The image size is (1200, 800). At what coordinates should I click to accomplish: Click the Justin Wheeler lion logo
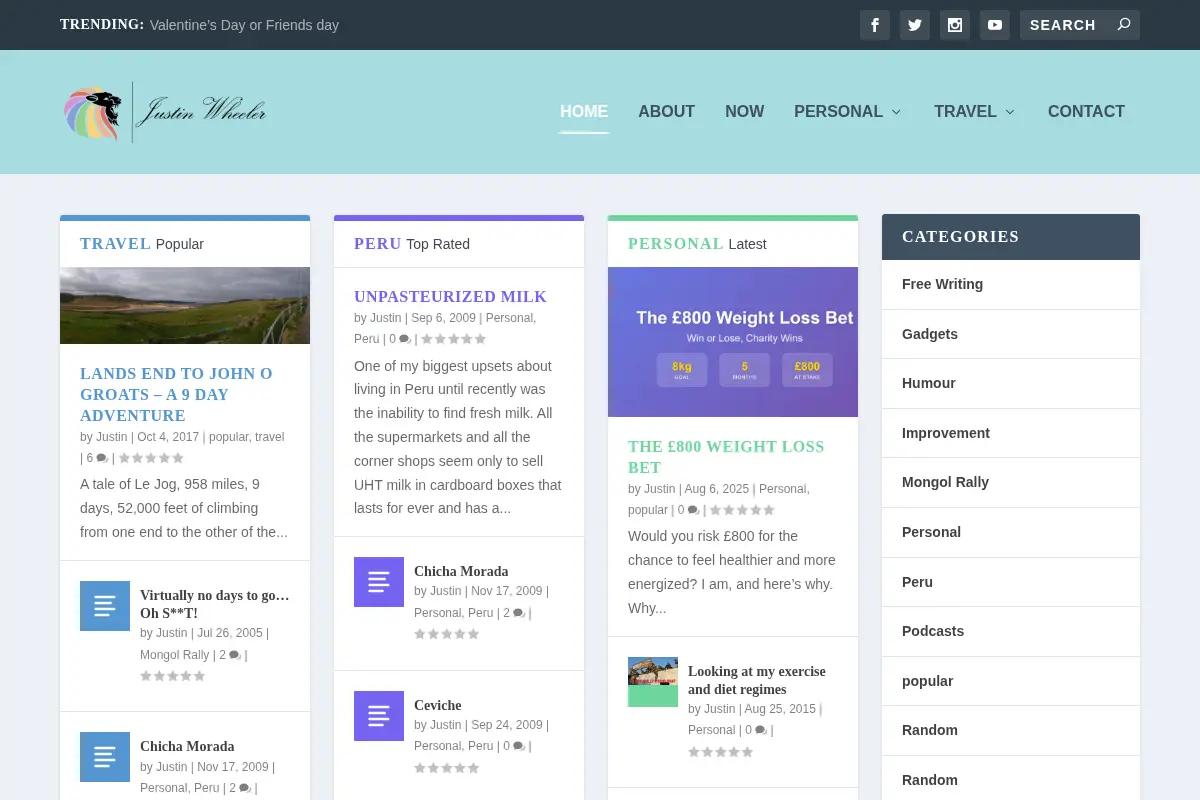click(x=166, y=112)
